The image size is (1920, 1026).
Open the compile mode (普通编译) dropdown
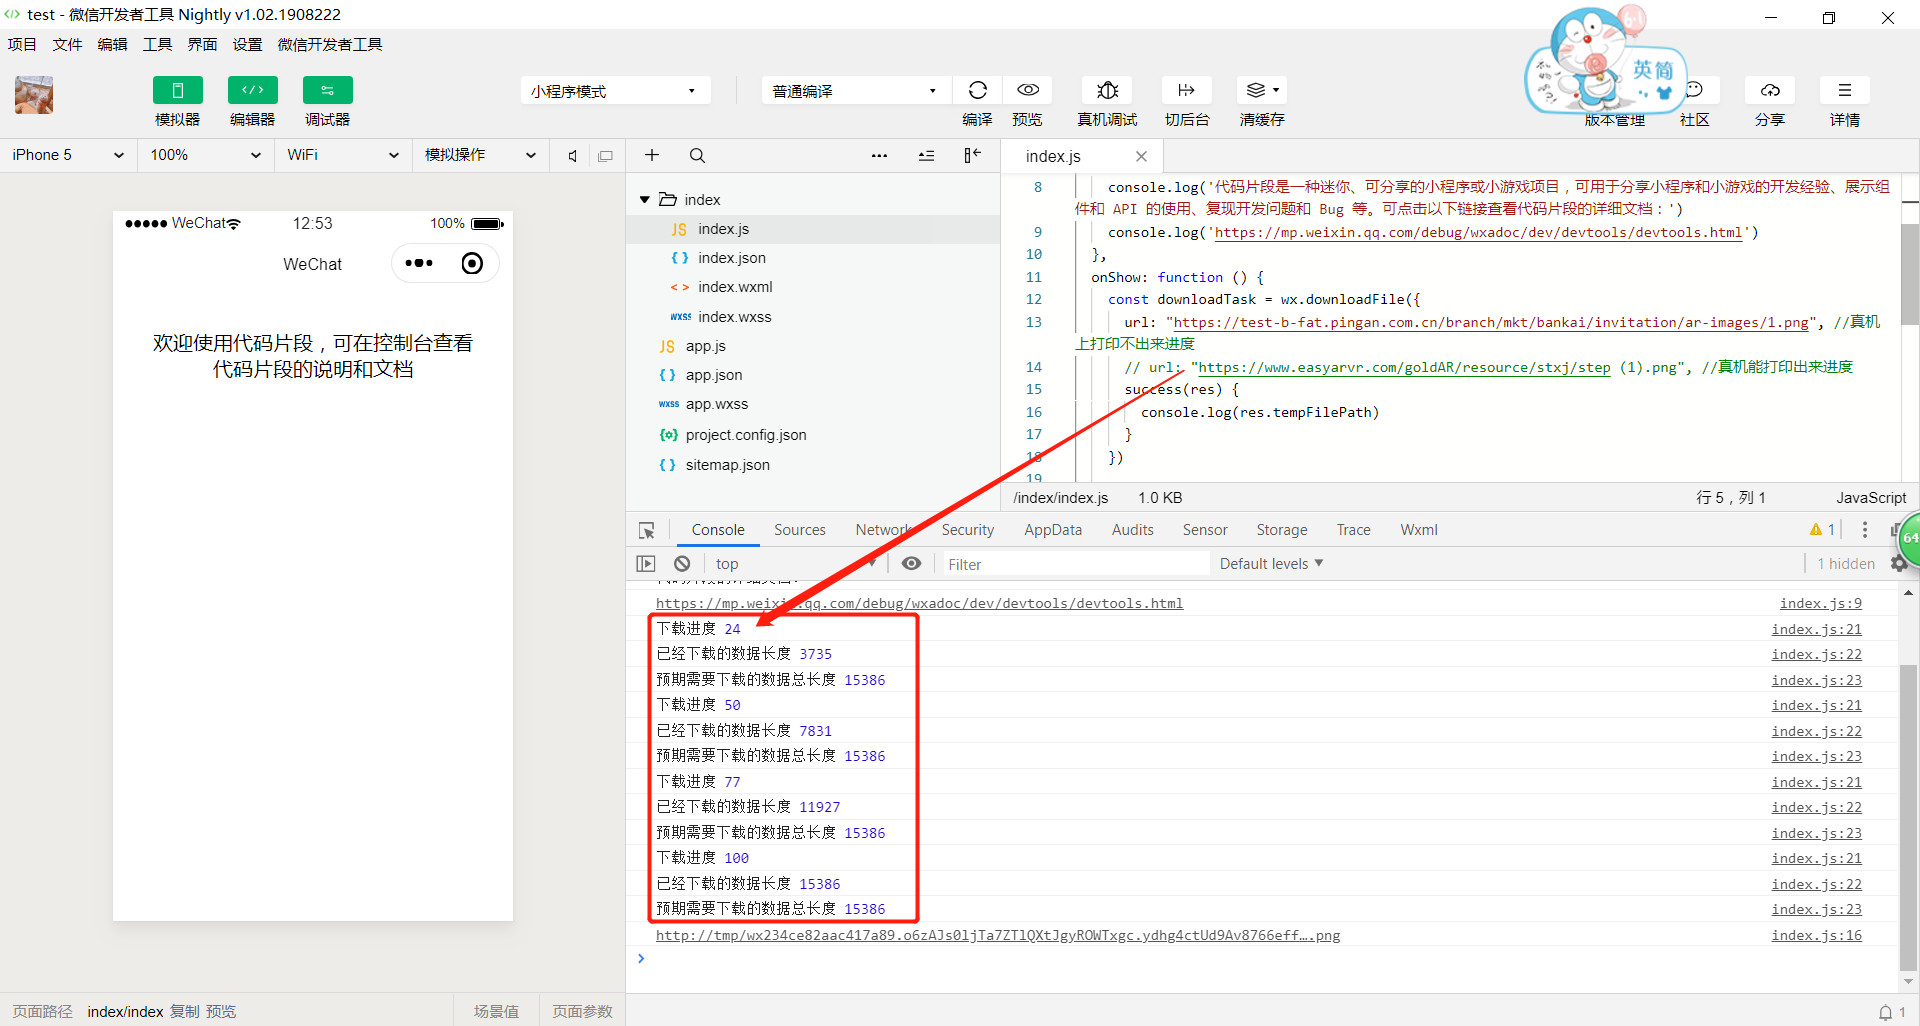[855, 91]
